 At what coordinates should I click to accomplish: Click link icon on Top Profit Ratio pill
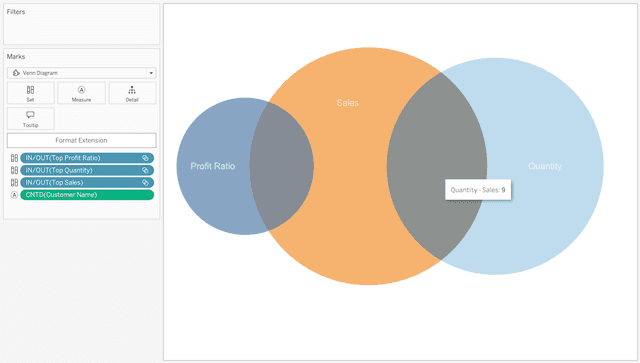[x=145, y=158]
